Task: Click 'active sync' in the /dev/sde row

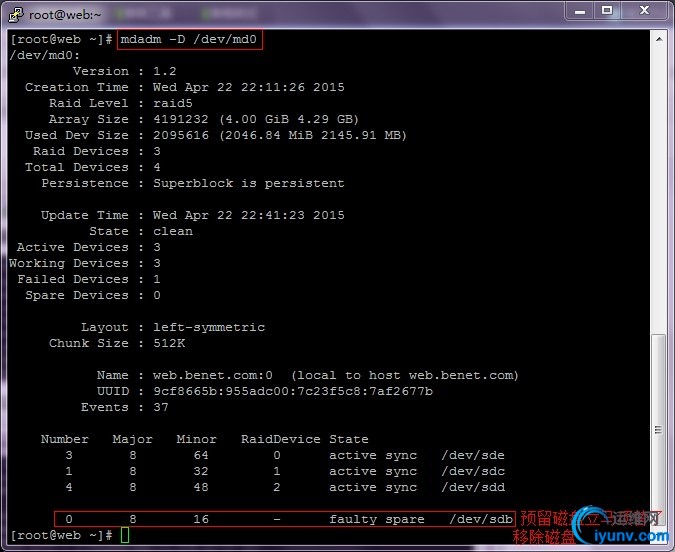Action: click(373, 455)
